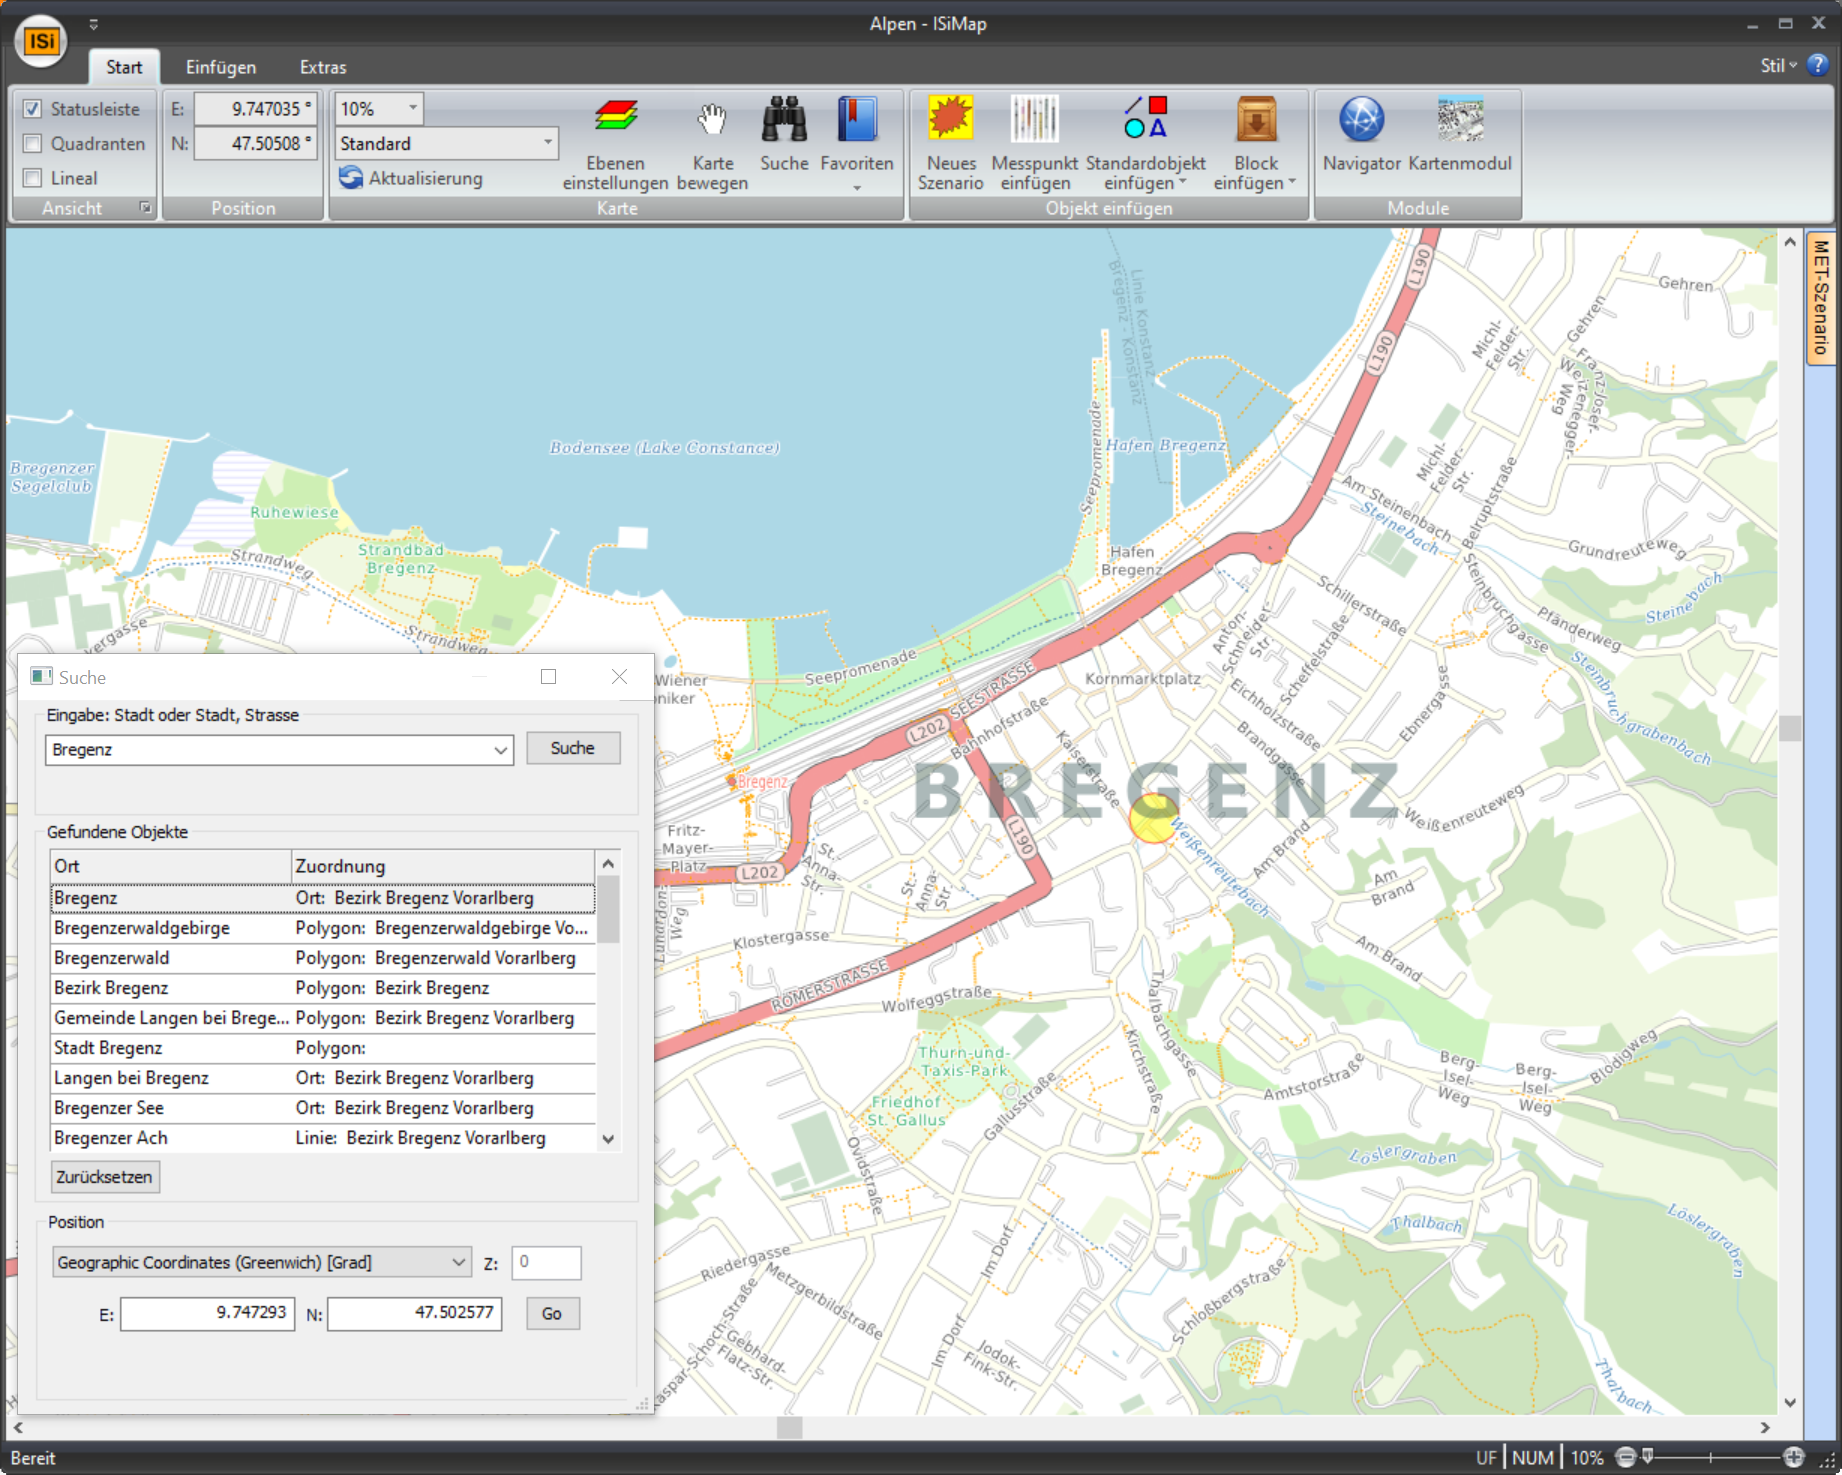Image resolution: width=1842 pixels, height=1475 pixels.
Task: Click the Go button
Action: pos(552,1314)
